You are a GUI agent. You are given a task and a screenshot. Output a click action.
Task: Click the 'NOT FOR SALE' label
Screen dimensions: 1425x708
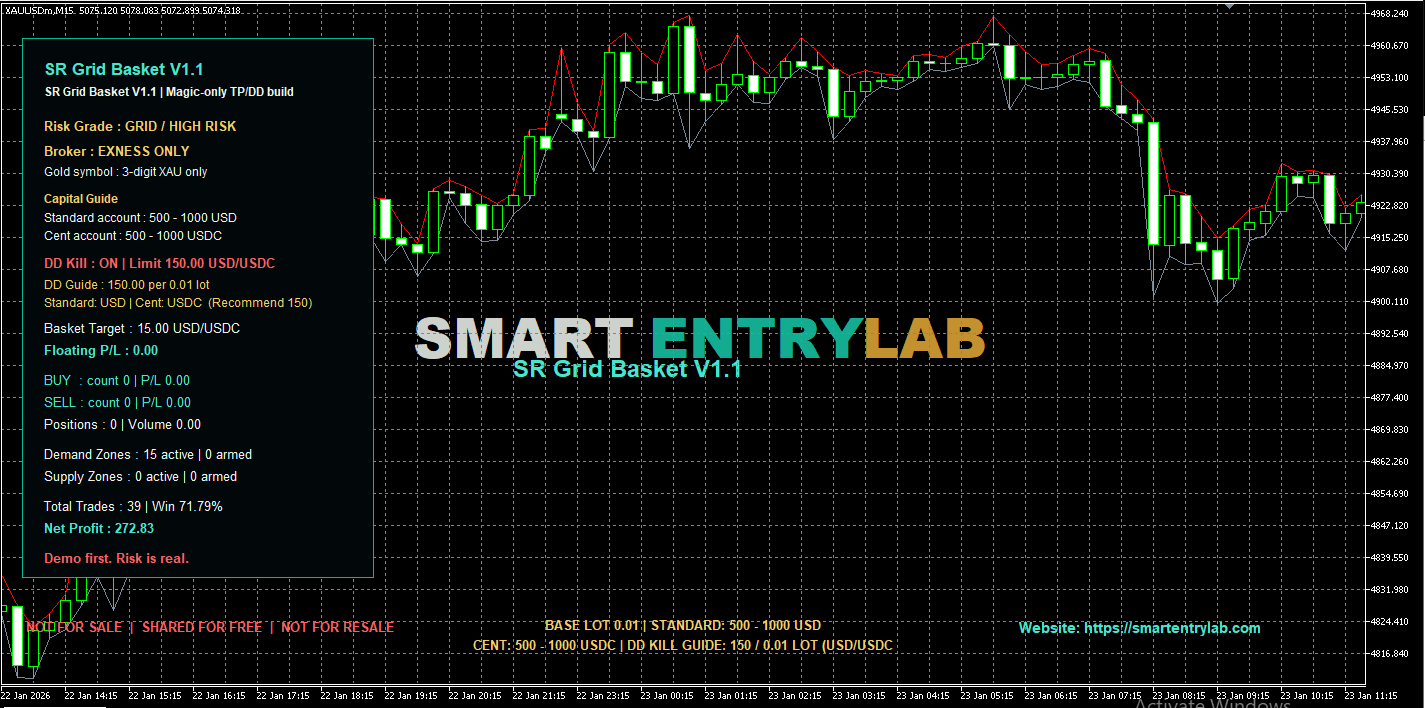74,628
